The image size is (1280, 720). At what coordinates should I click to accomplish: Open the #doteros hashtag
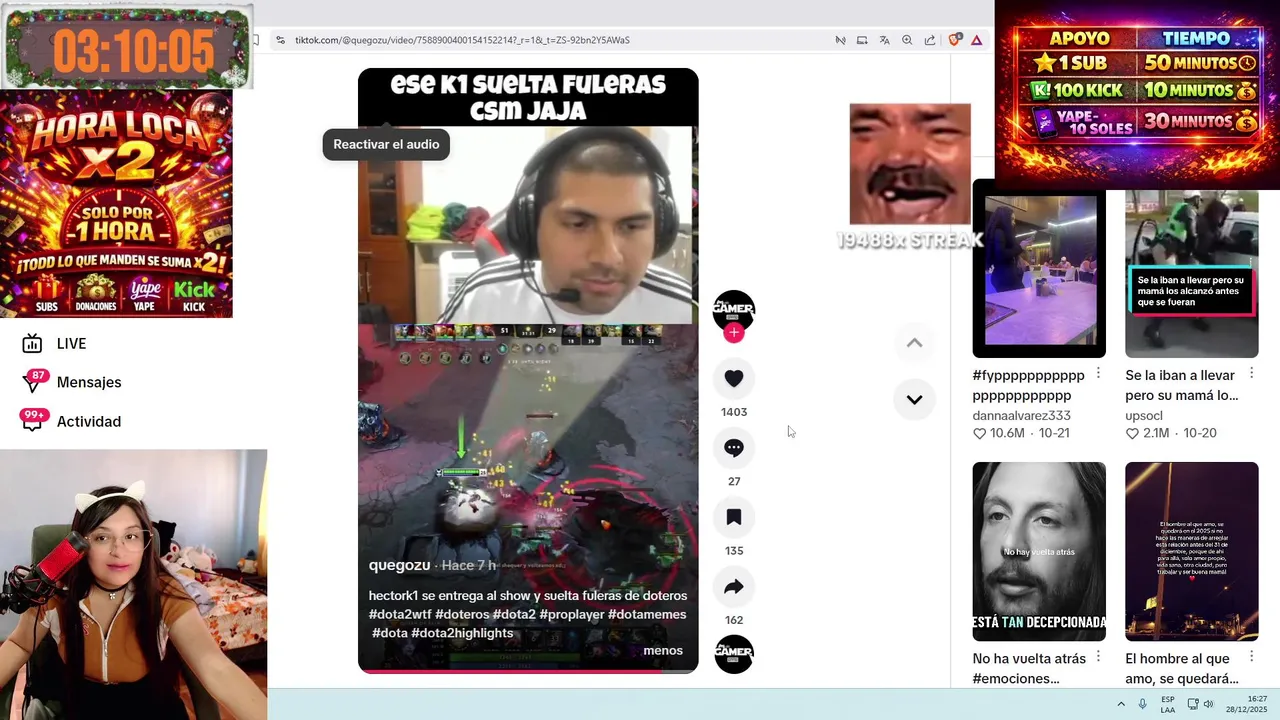tap(462, 614)
